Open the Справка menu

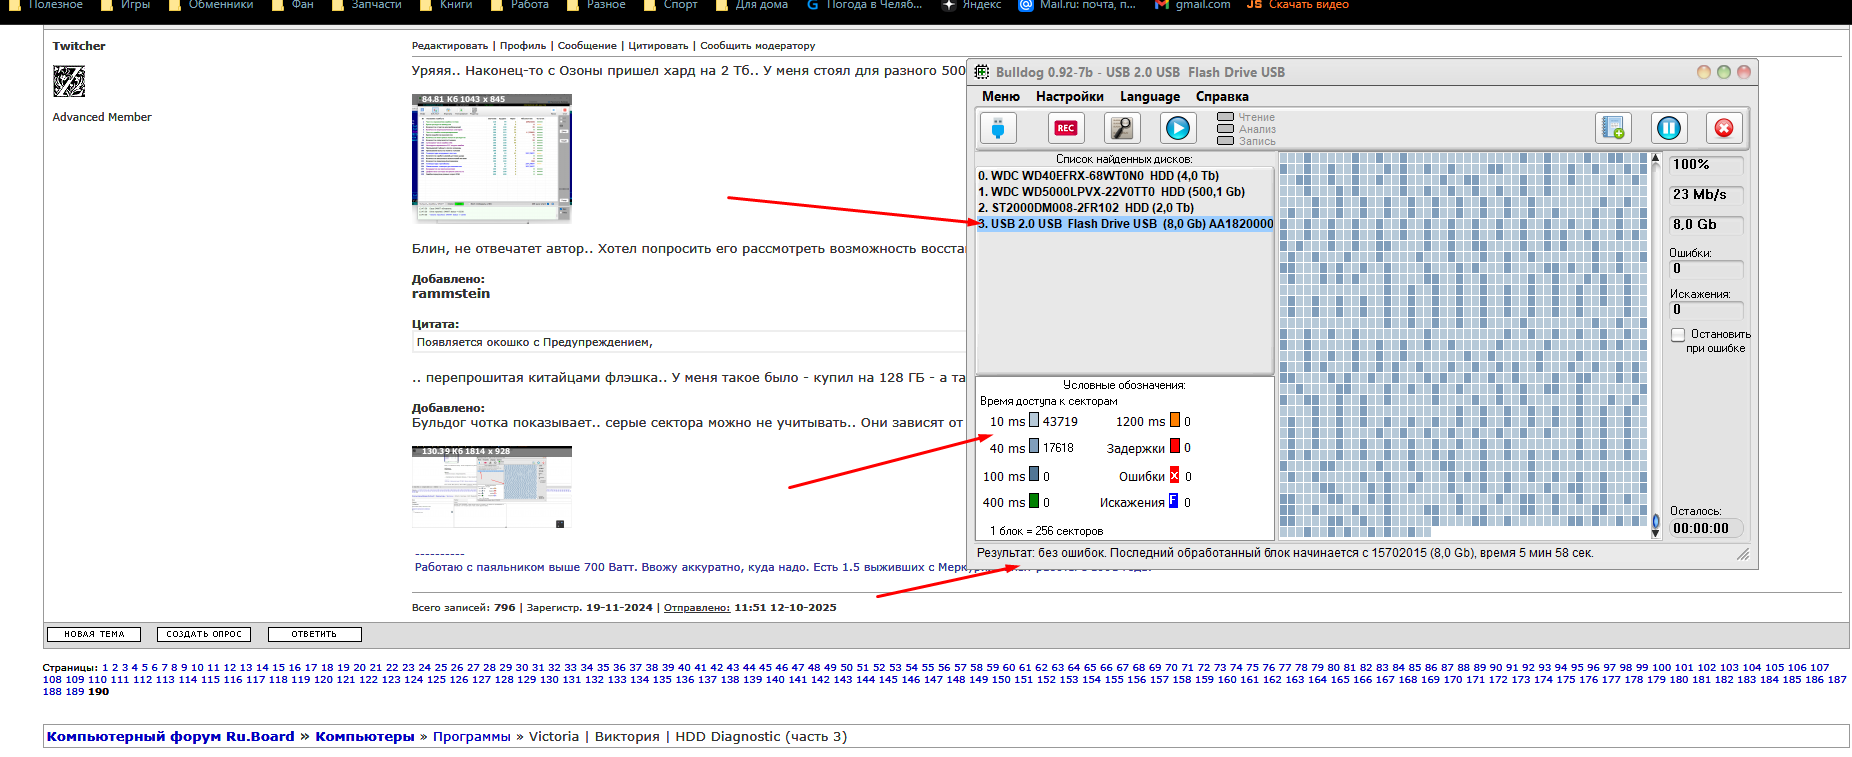pyautogui.click(x=1221, y=97)
